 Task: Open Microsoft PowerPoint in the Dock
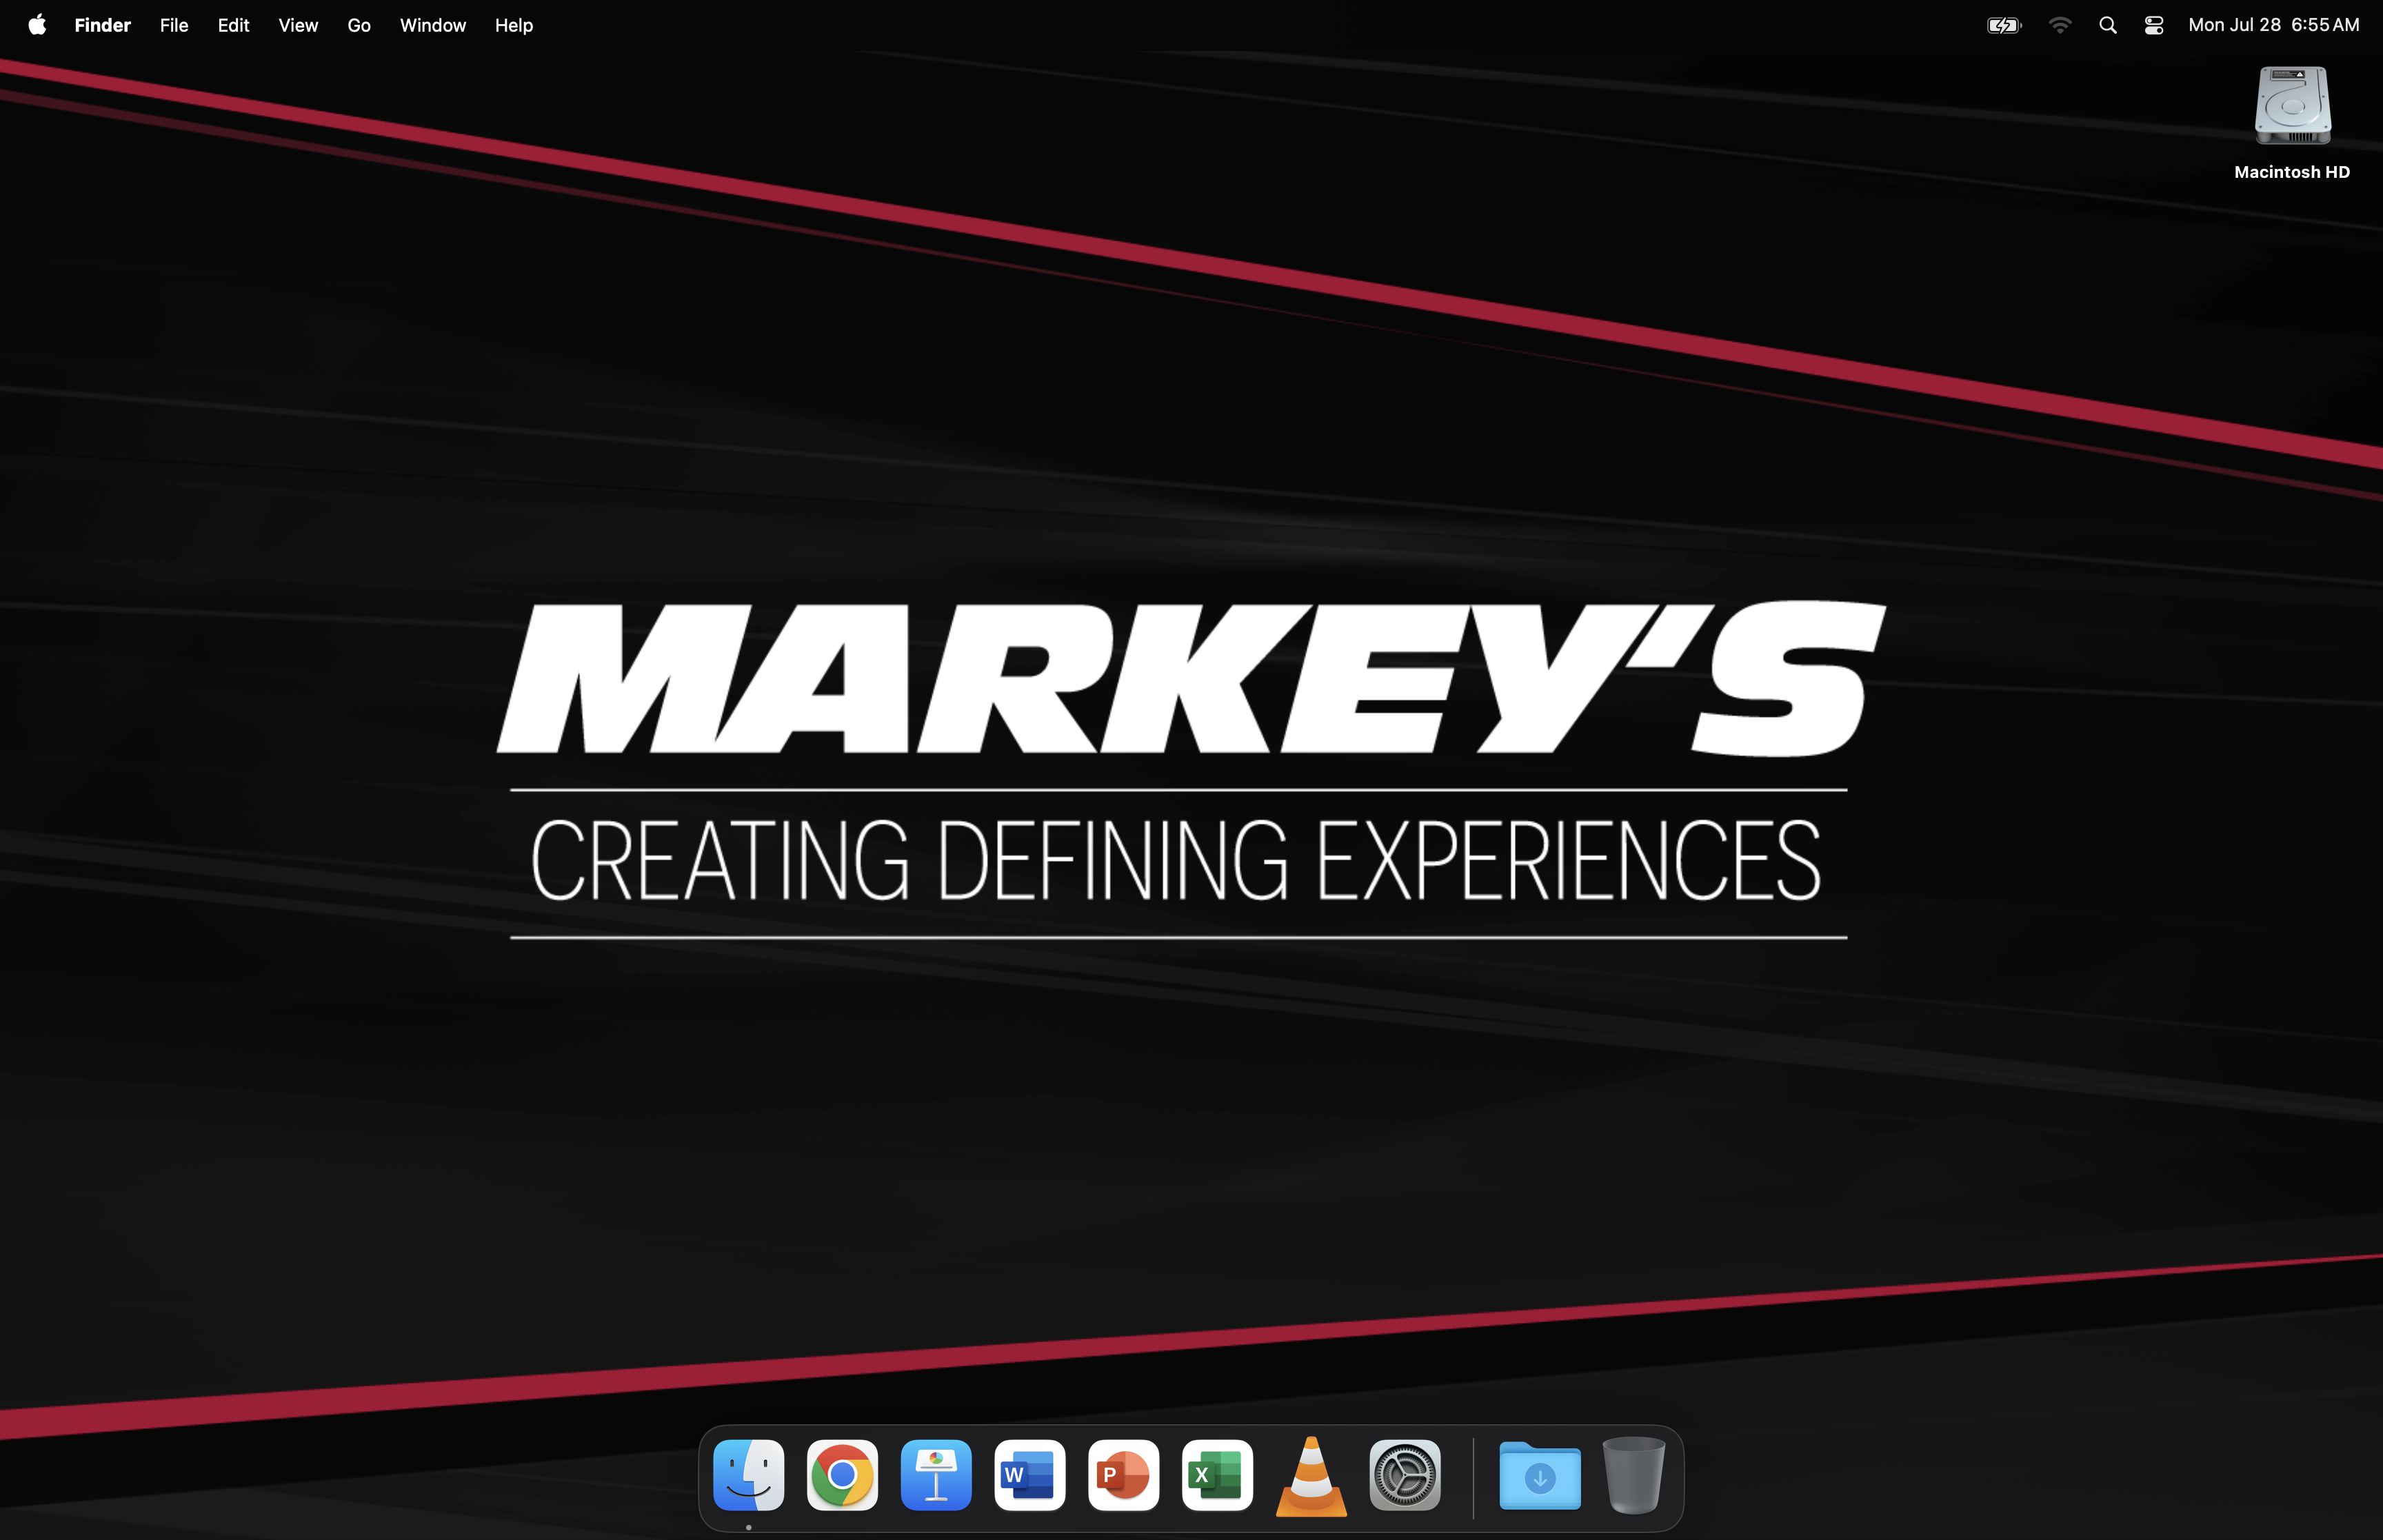(1124, 1475)
